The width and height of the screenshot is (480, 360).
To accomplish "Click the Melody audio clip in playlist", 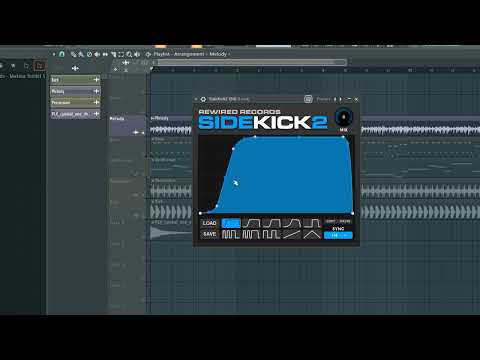I will (171, 126).
